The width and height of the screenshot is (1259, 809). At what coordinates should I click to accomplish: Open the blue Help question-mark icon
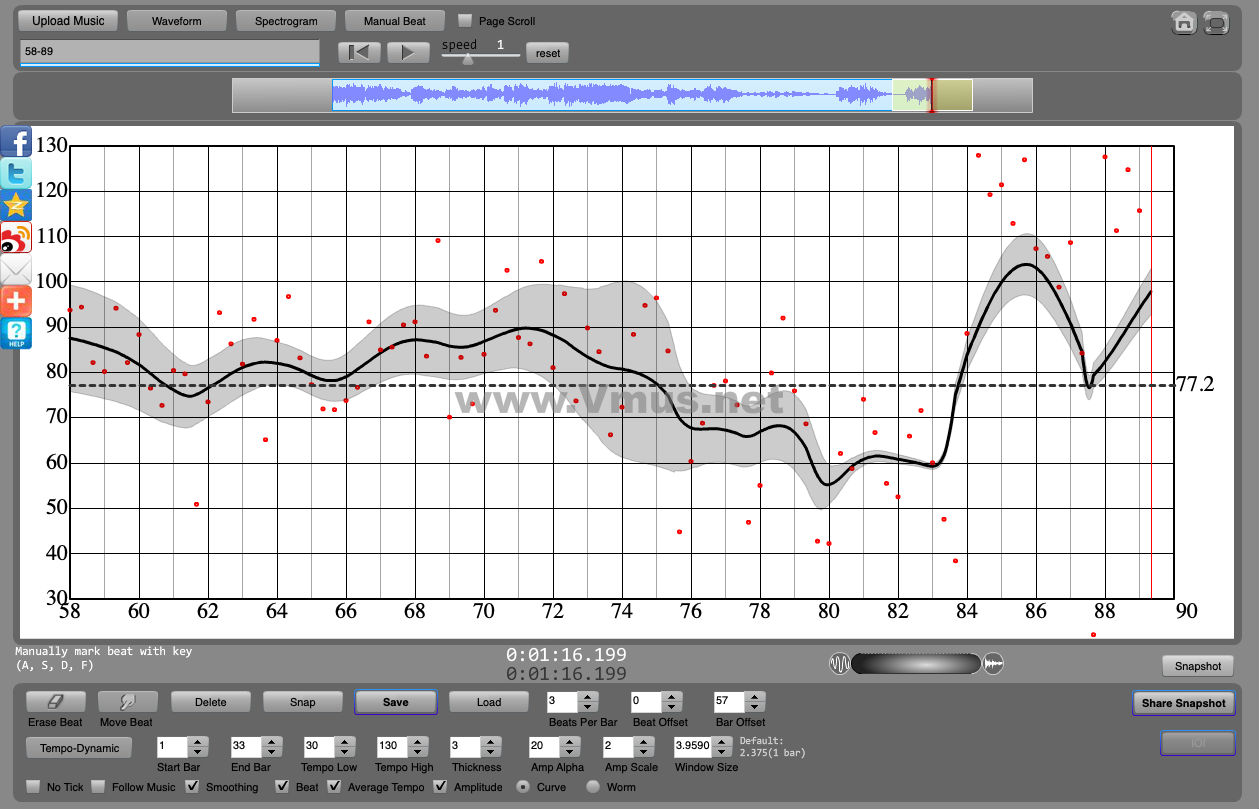16,334
